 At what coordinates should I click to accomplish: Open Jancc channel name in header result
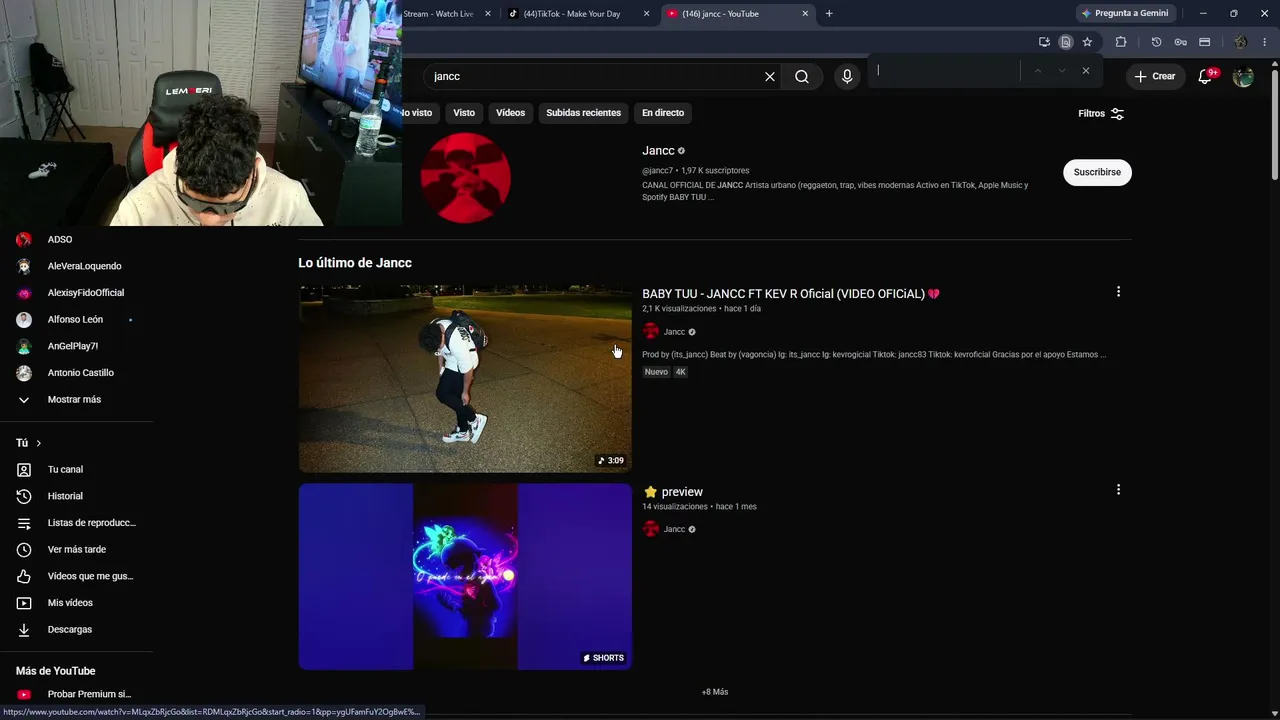tap(658, 151)
